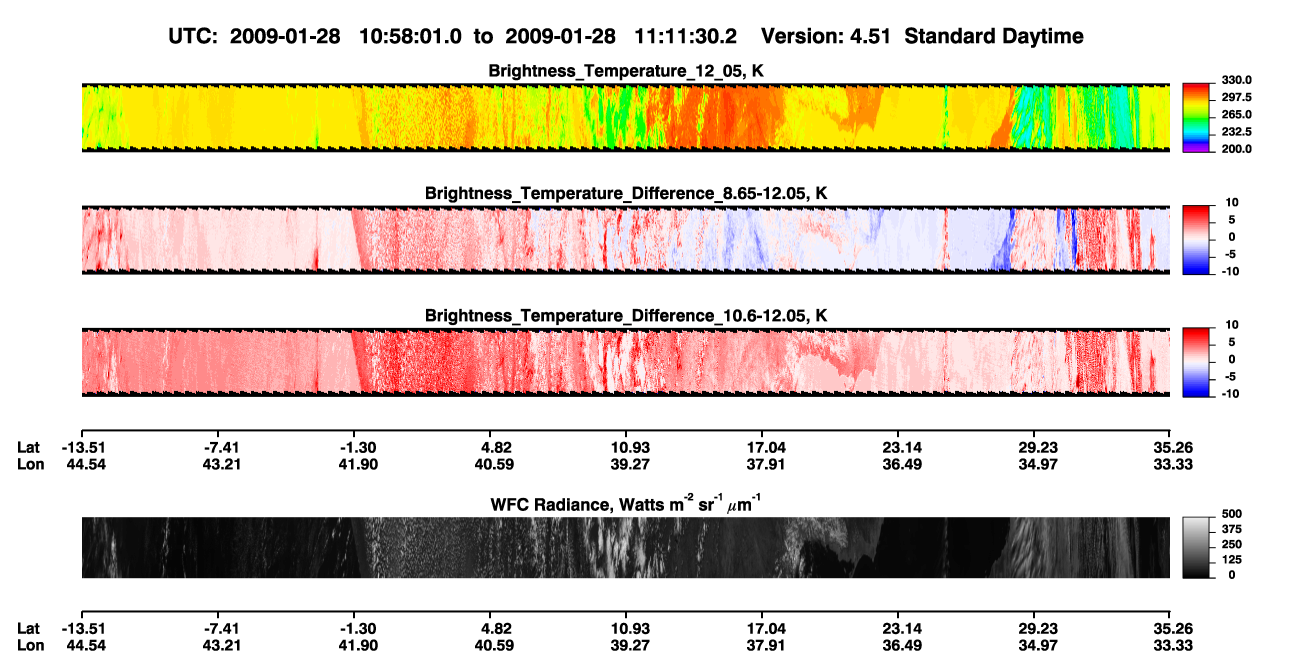1300x667 pixels.
Task: Click latitude 29.23 on axis above WFC Radiance
Action: point(1034,447)
